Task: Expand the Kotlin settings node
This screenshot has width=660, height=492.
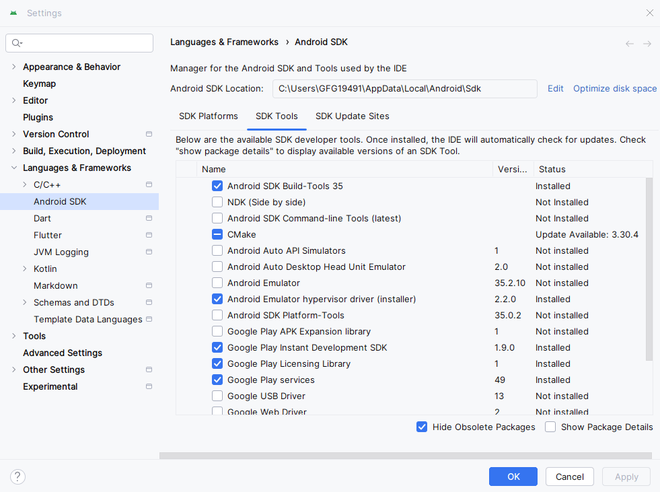Action: point(24,269)
